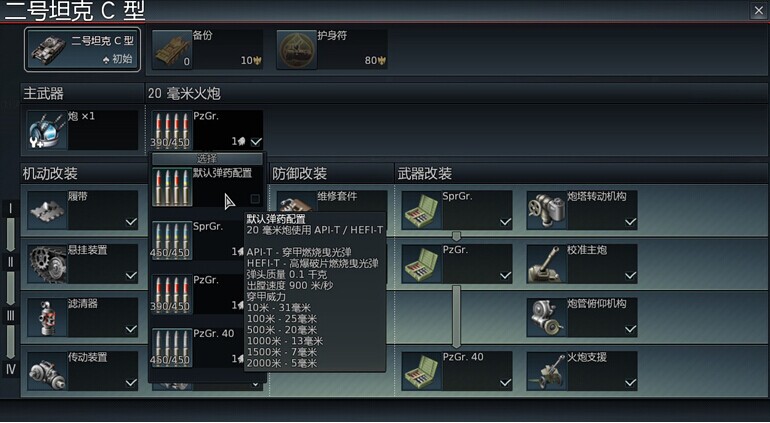This screenshot has height=423, width=770.
Task: Pick PzGr. 390/450 belt in dropdown list
Action: [x=207, y=294]
